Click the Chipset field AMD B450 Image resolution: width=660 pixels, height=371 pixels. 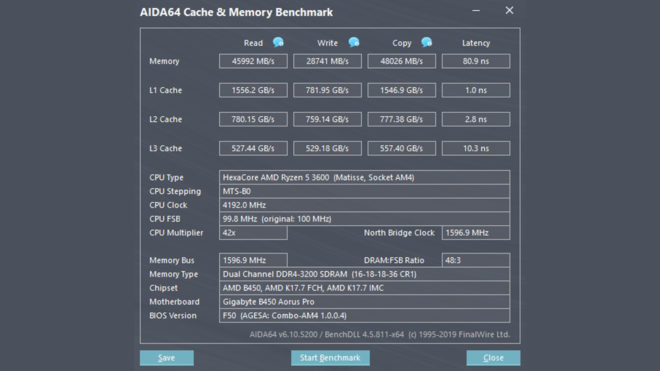pyautogui.click(x=365, y=288)
